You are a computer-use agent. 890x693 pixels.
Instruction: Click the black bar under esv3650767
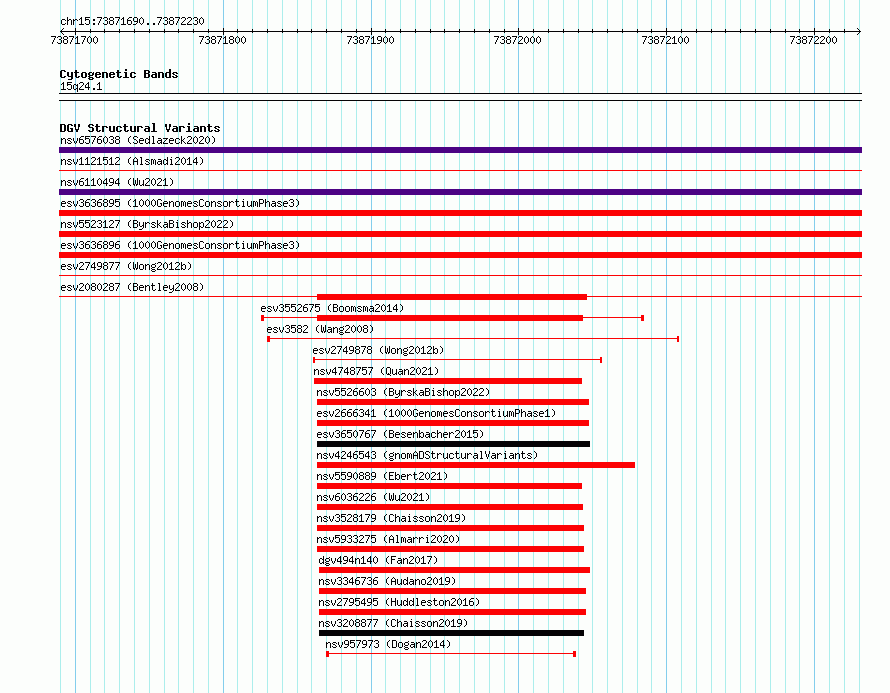pos(454,444)
